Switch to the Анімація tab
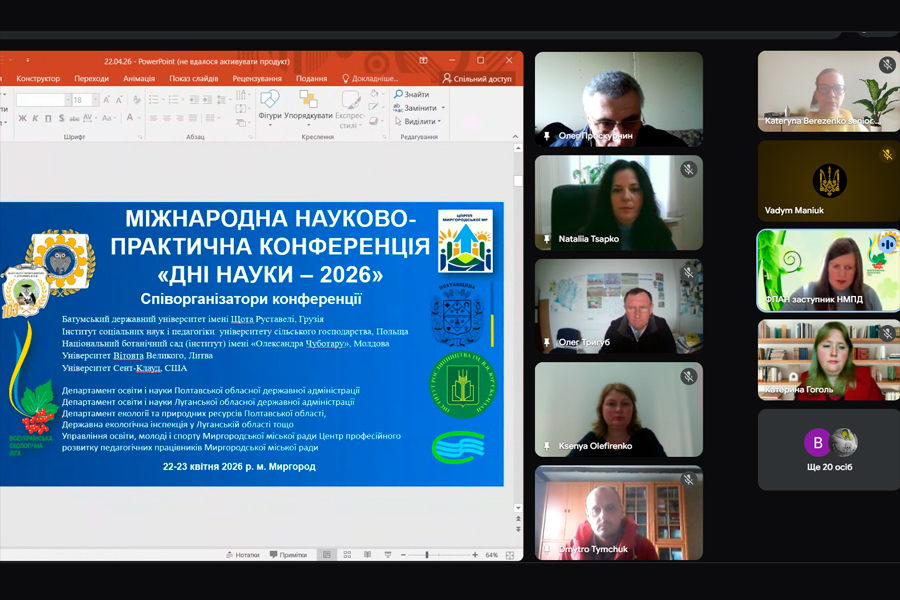Viewport: 900px width, 600px height. (139, 79)
